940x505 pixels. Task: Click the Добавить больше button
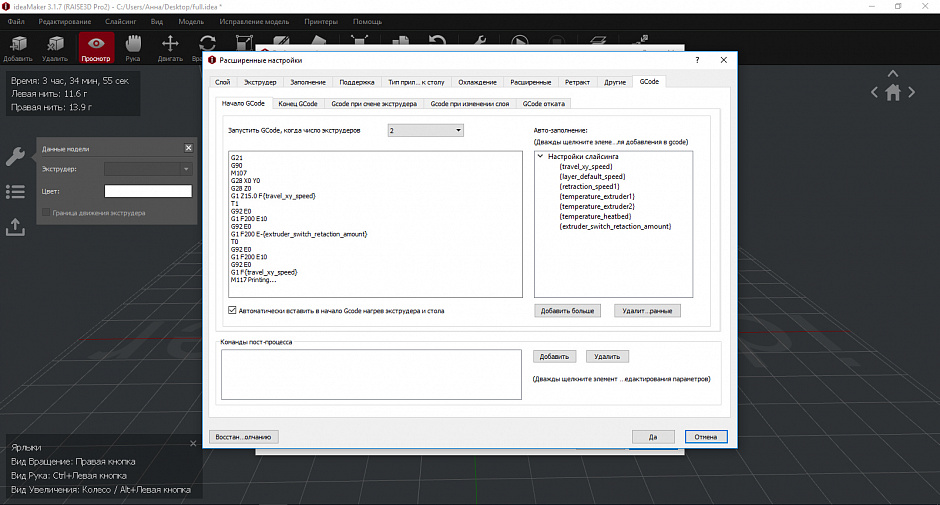(x=567, y=311)
